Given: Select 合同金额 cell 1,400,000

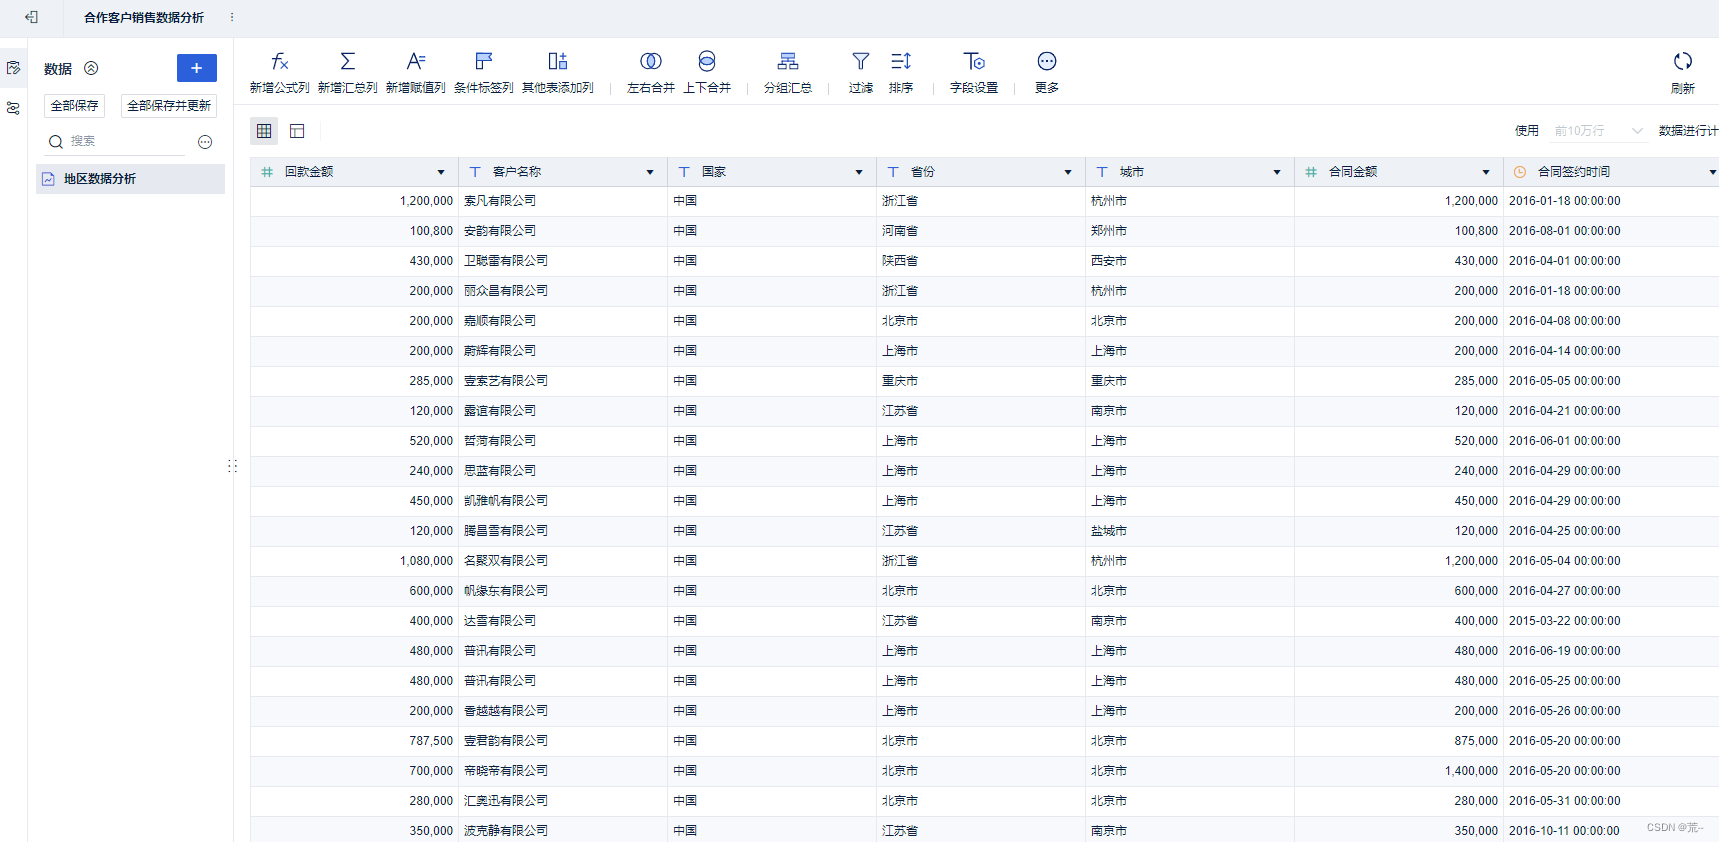Looking at the screenshot, I should [1399, 771].
